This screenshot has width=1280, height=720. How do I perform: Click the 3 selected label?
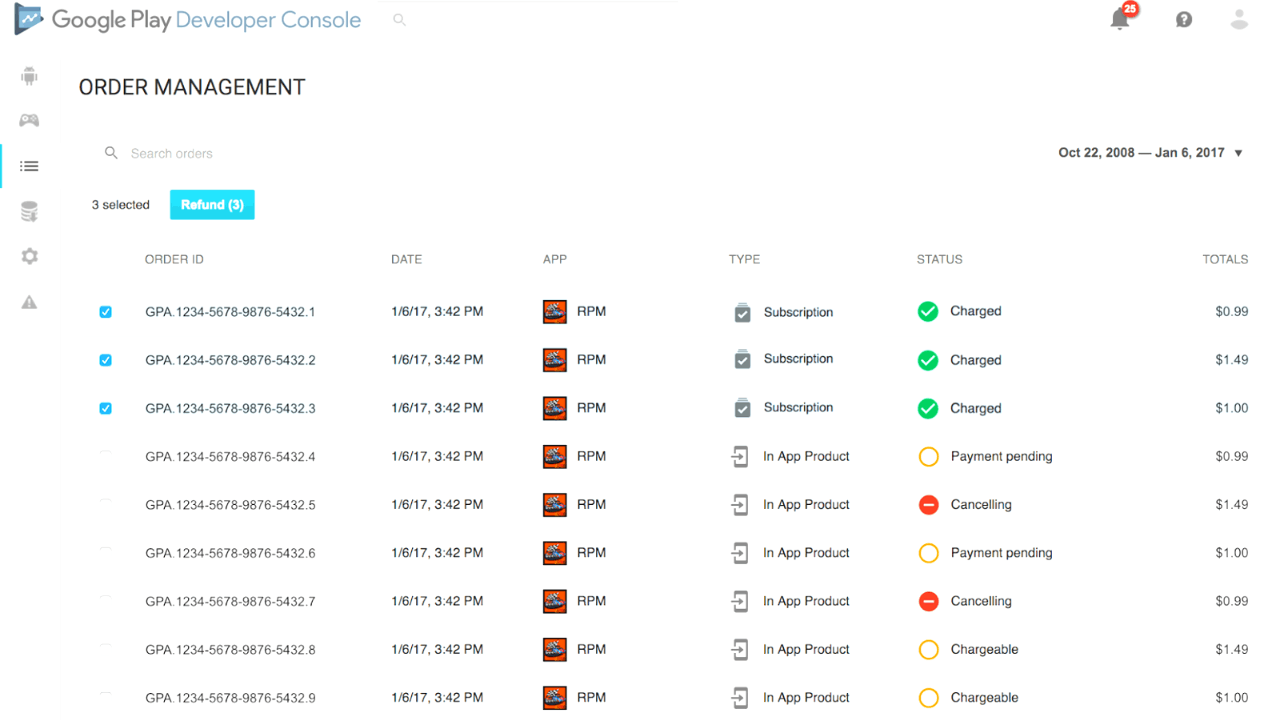click(120, 205)
